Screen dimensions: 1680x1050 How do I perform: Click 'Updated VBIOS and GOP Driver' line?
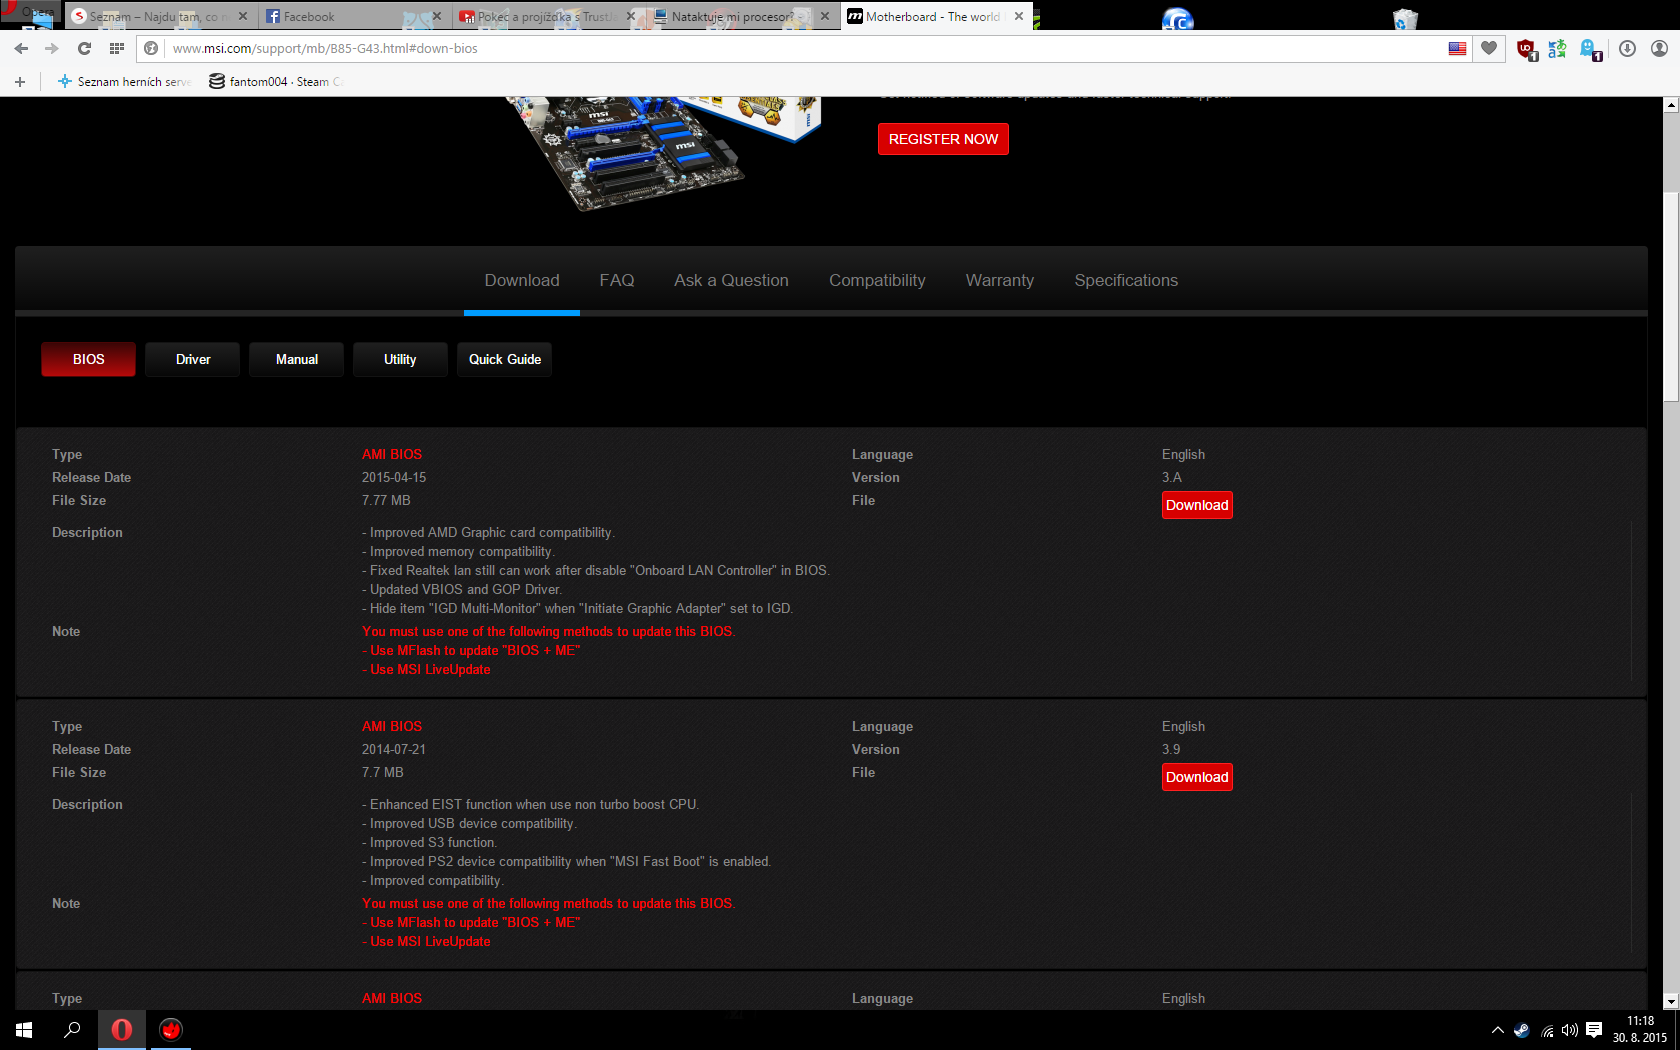(462, 589)
